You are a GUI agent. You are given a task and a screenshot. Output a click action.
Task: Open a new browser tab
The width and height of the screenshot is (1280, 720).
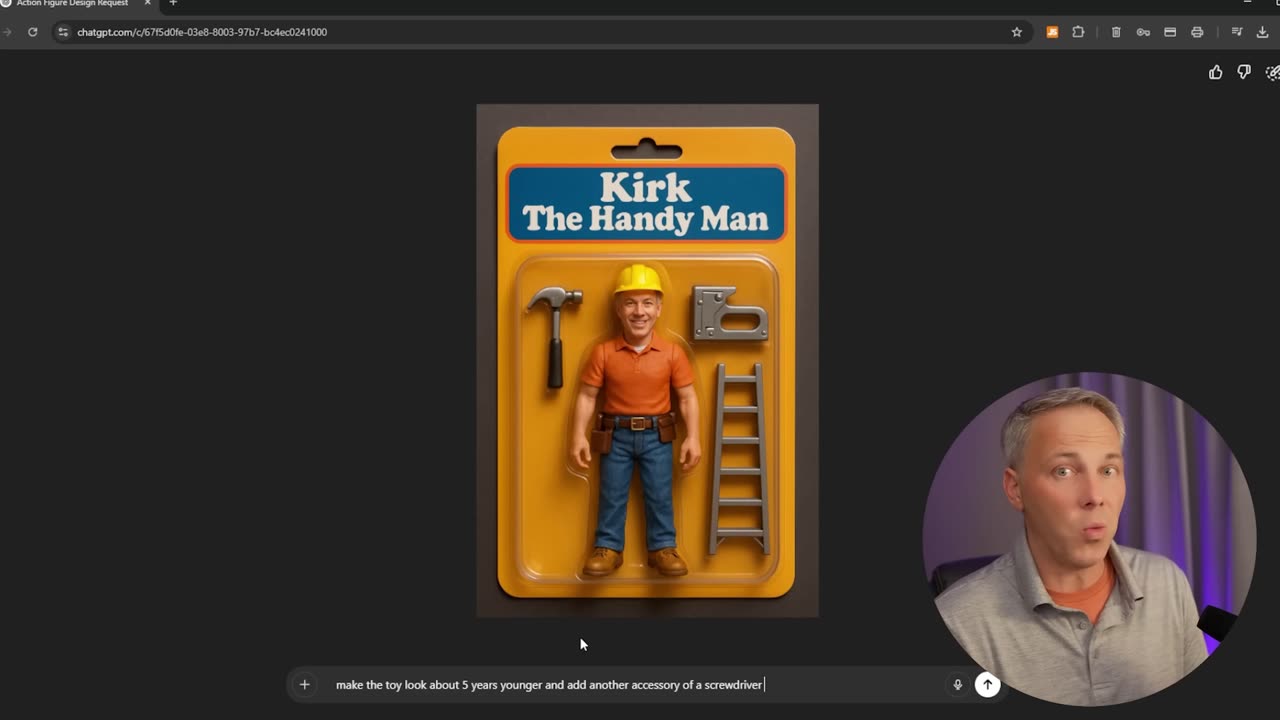[x=173, y=3]
